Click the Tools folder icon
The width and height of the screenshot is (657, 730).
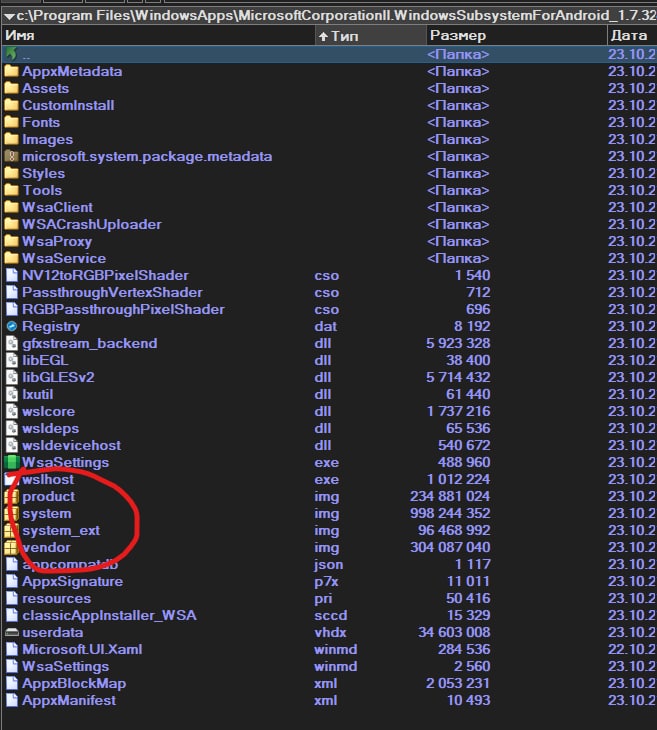[x=11, y=190]
